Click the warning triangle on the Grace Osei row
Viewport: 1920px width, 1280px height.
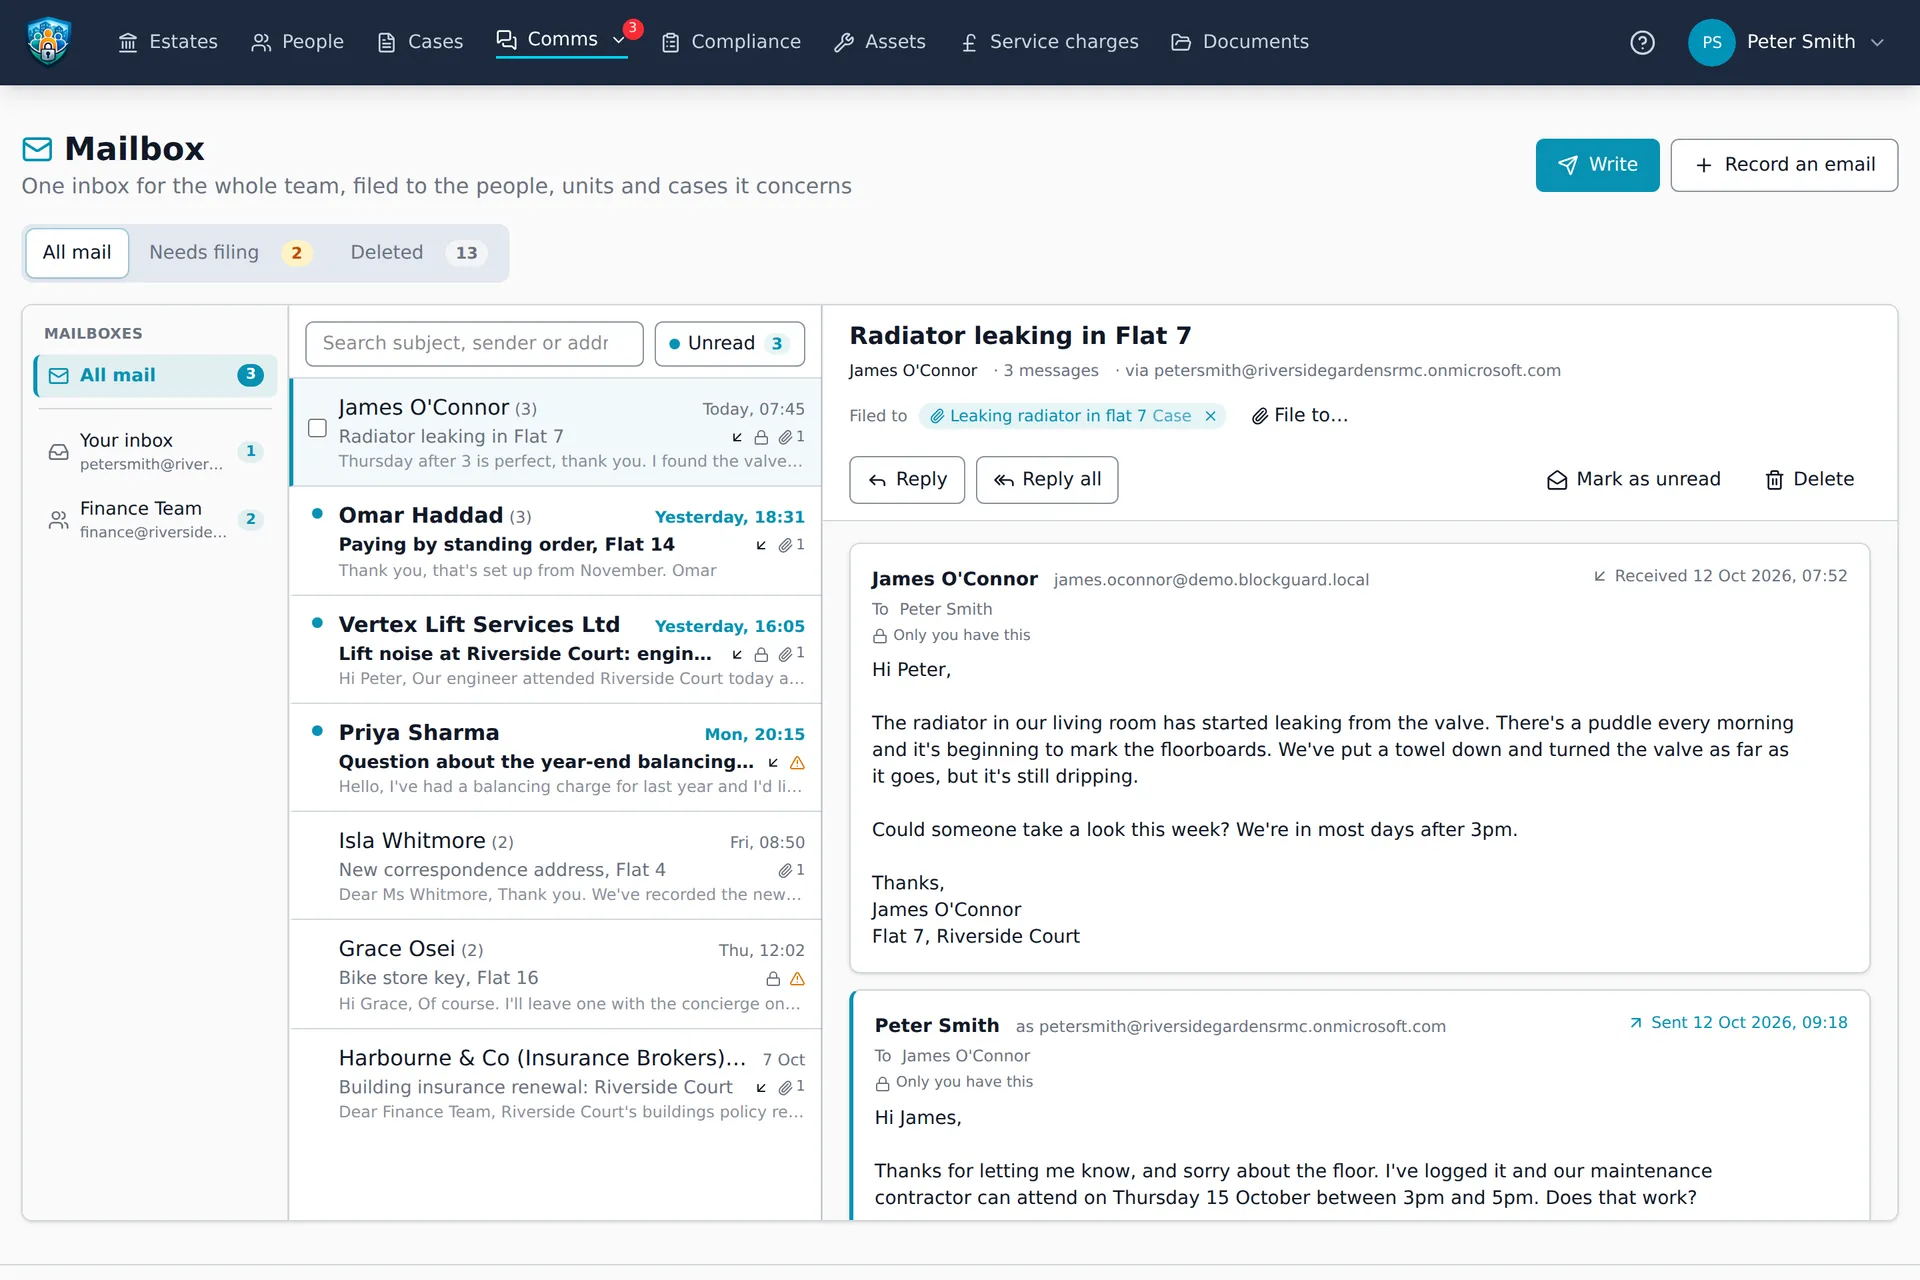tap(797, 978)
